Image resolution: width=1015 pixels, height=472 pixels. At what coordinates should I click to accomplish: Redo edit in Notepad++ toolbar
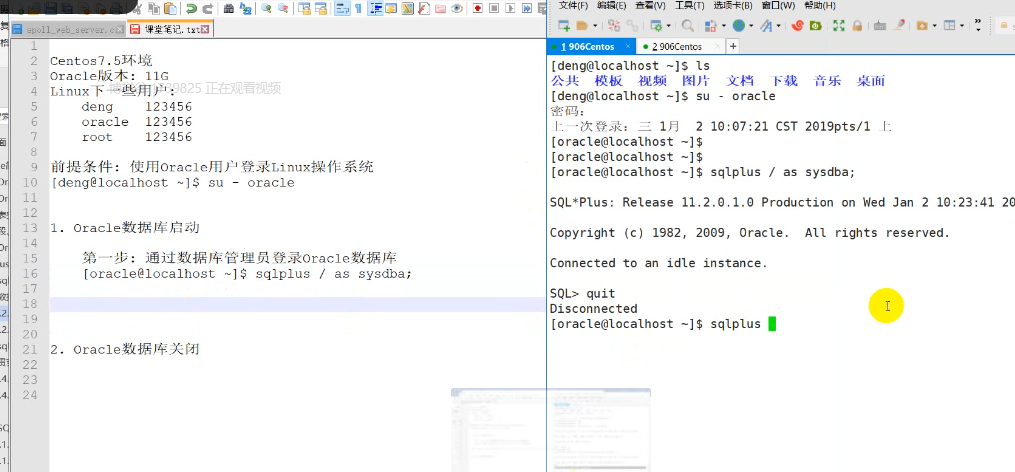(x=208, y=8)
